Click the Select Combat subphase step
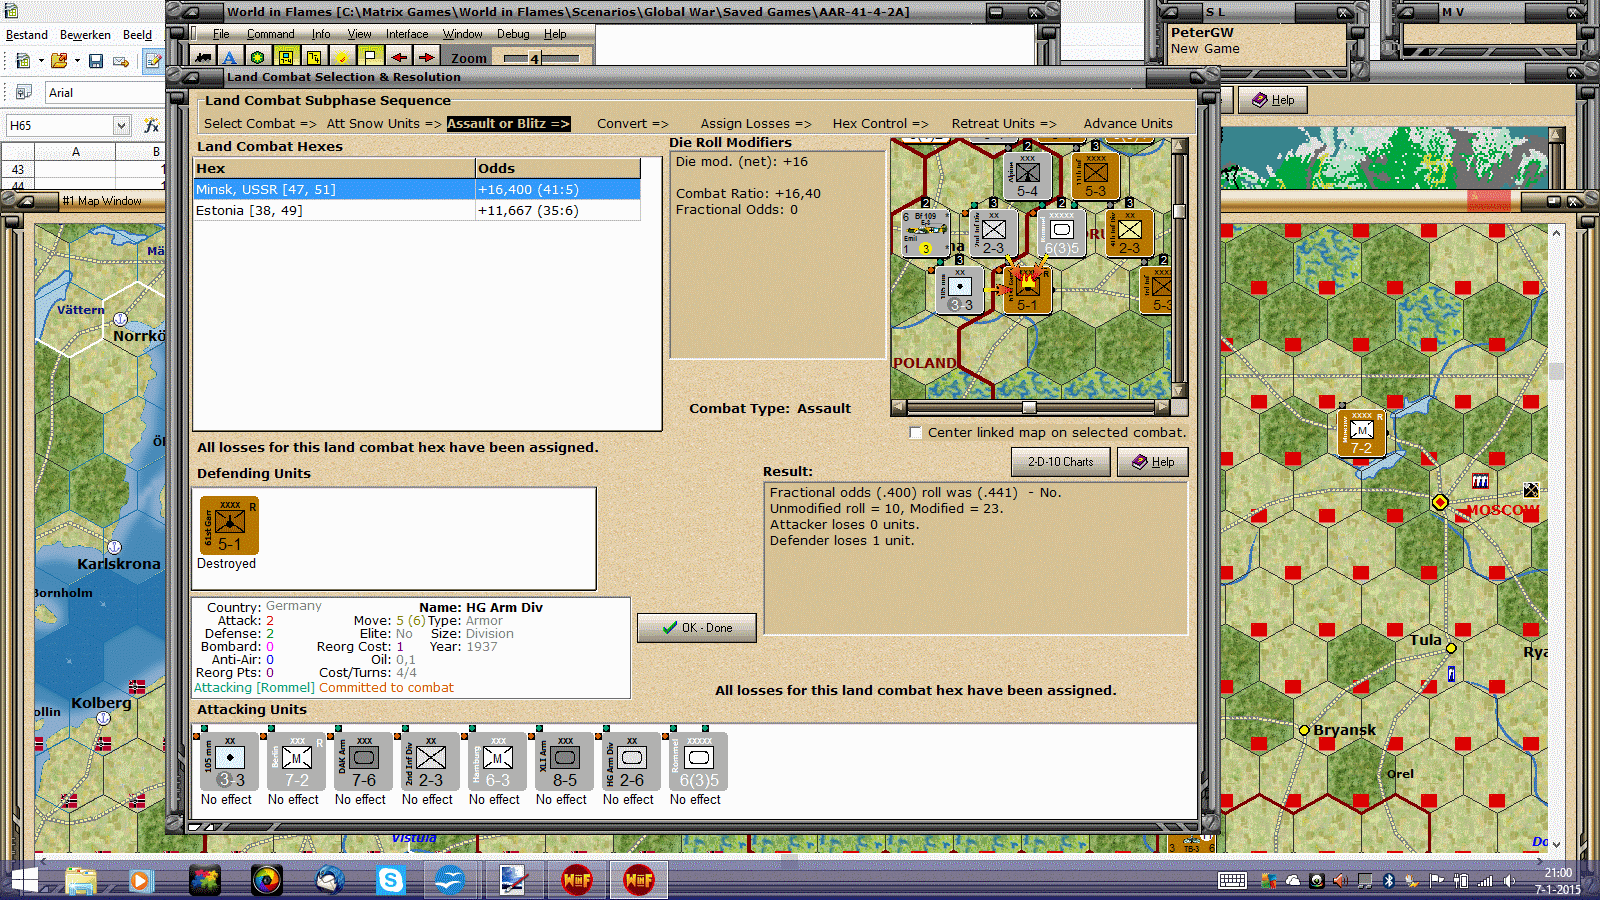The width and height of the screenshot is (1600, 900). point(260,124)
